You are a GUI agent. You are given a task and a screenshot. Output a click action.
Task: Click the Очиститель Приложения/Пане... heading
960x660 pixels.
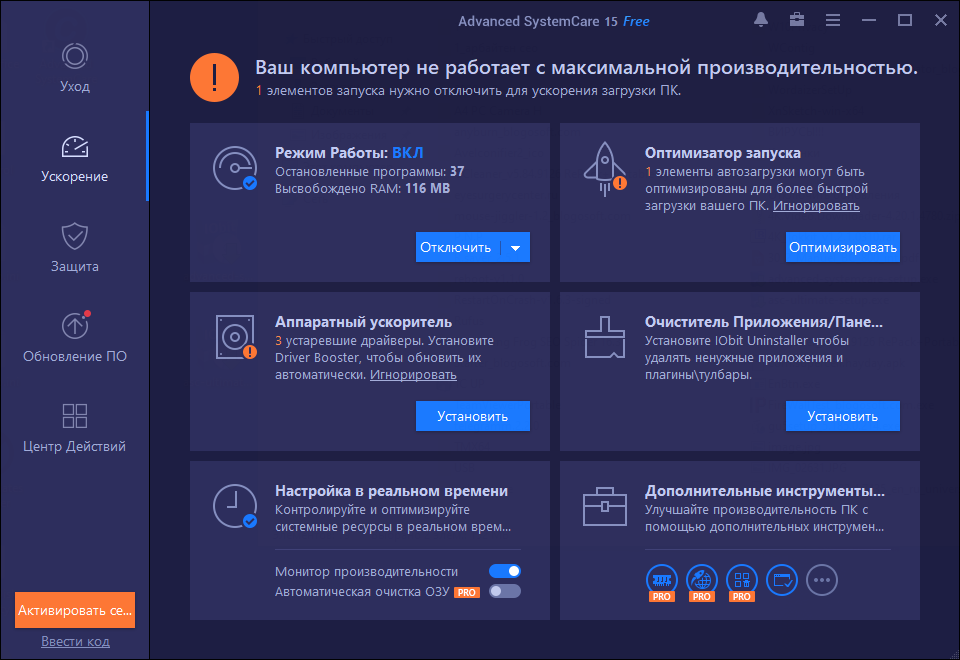[763, 321]
